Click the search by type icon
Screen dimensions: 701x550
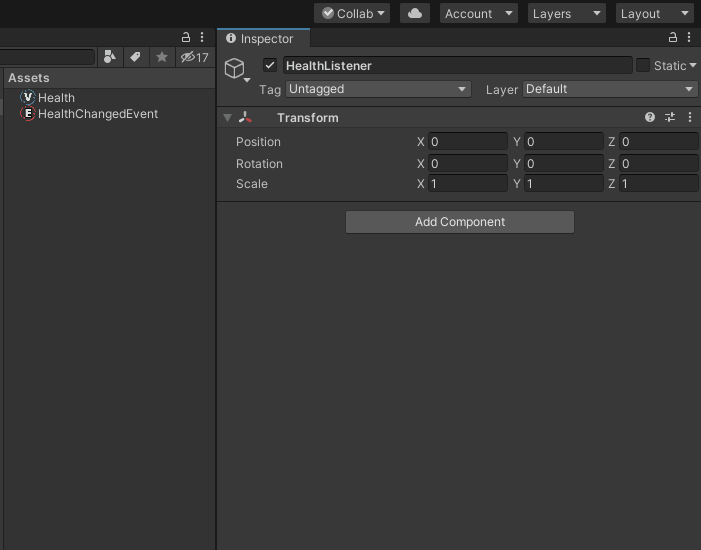[110, 57]
